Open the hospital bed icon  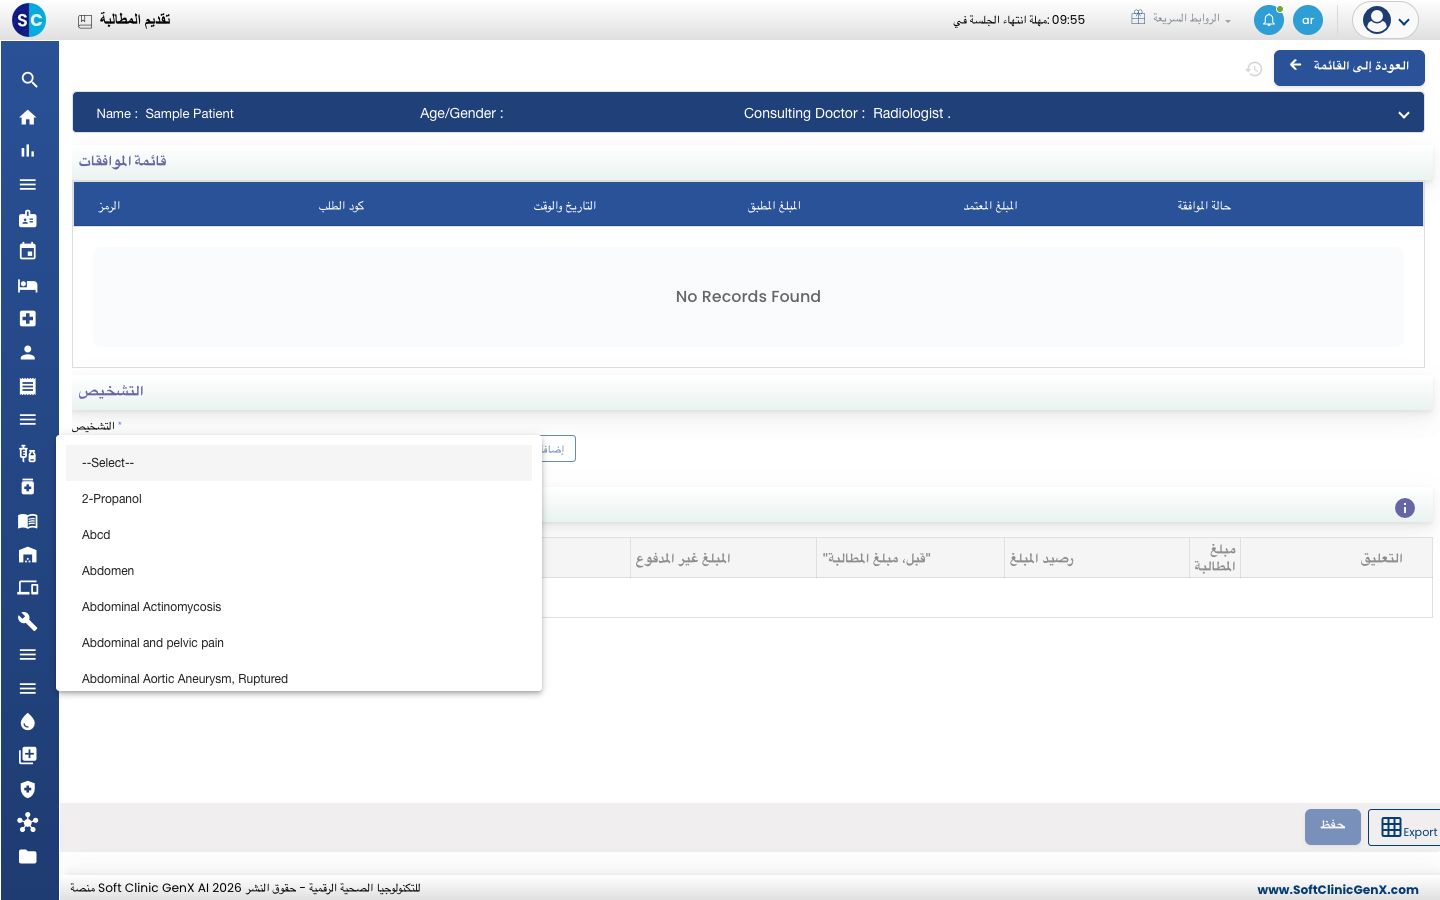(x=28, y=285)
